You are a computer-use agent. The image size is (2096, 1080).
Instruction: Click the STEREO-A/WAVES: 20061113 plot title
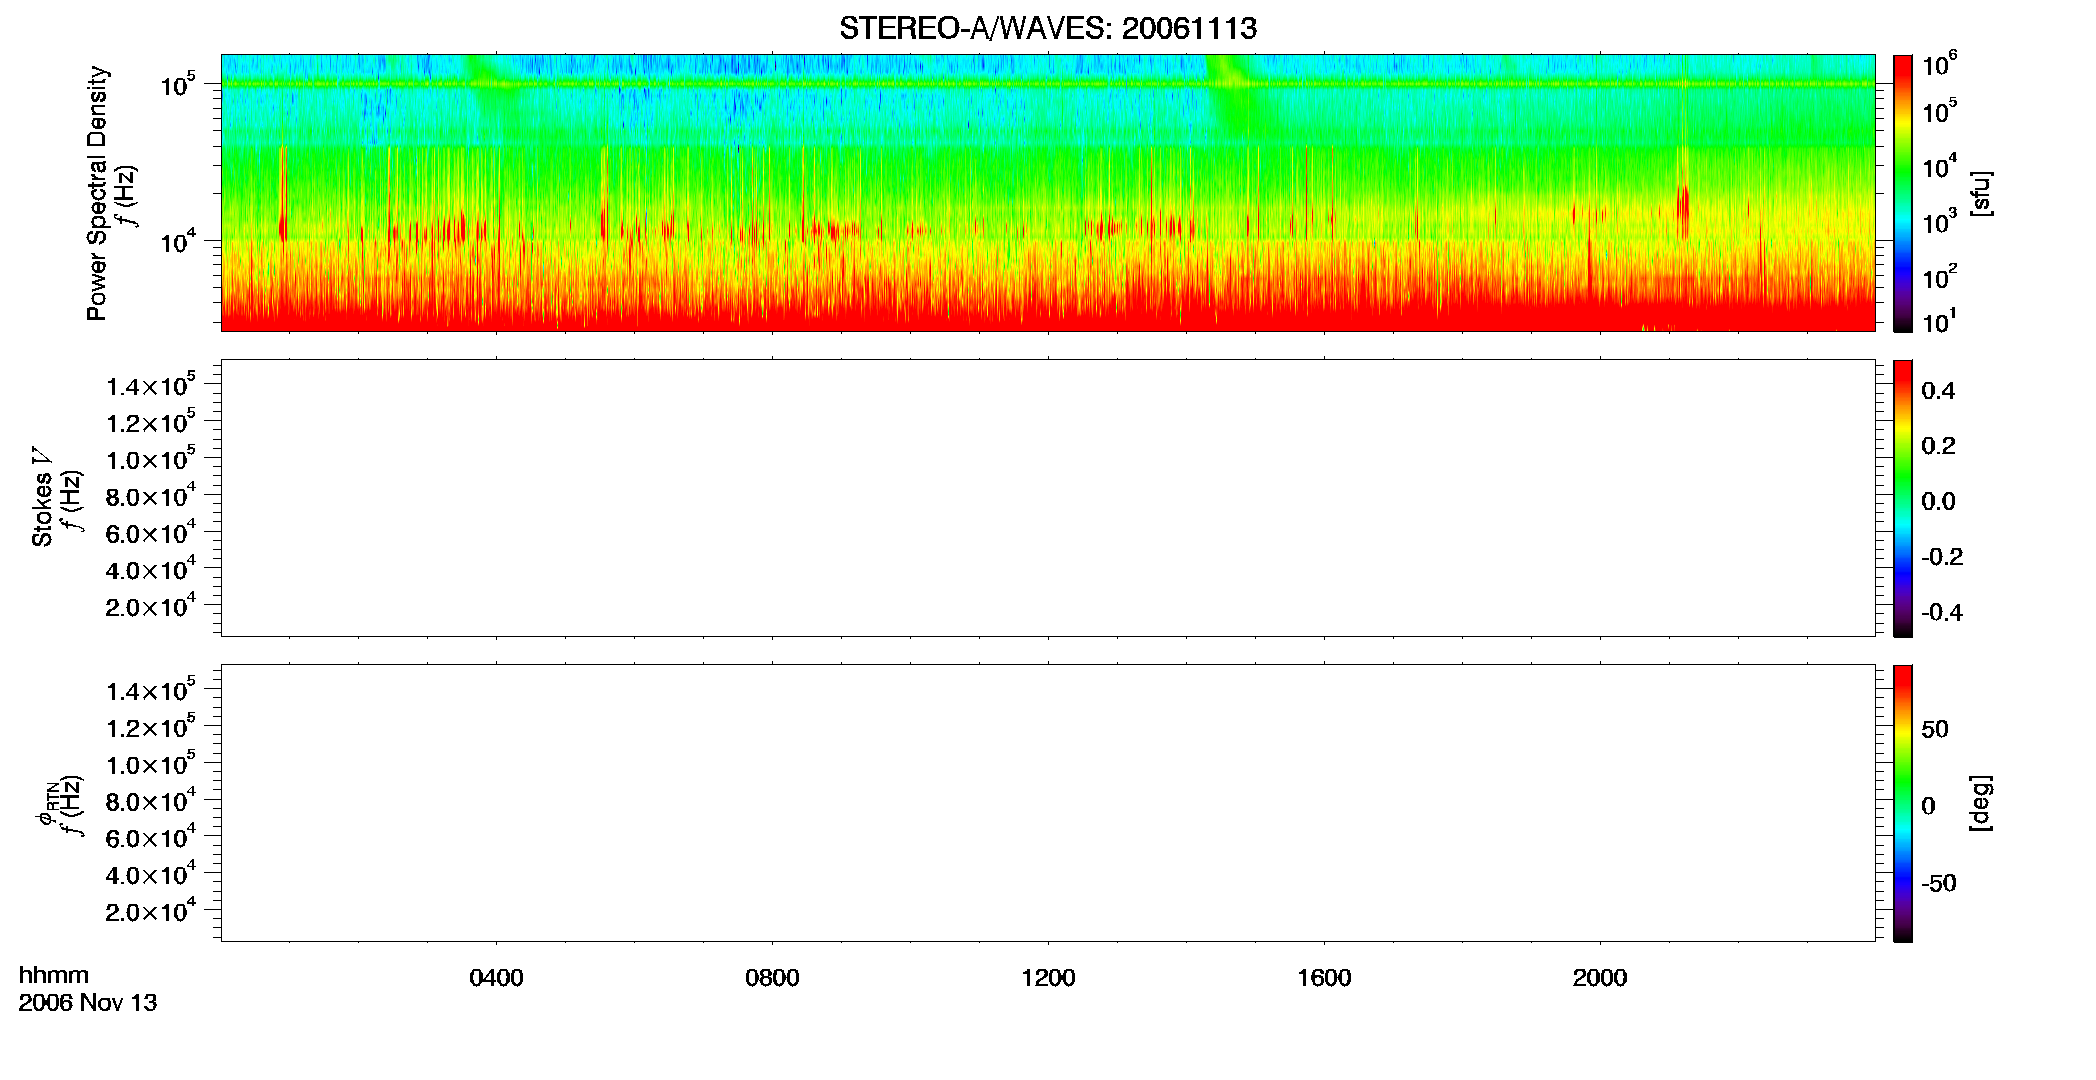[x=1047, y=28]
